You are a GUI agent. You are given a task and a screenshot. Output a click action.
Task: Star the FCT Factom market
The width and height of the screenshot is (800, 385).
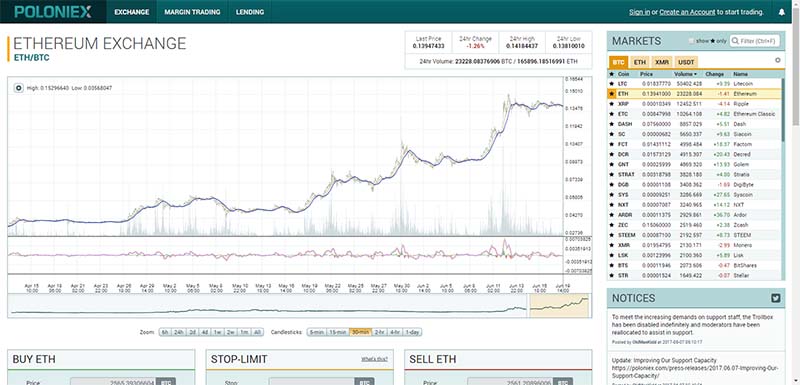coord(611,144)
